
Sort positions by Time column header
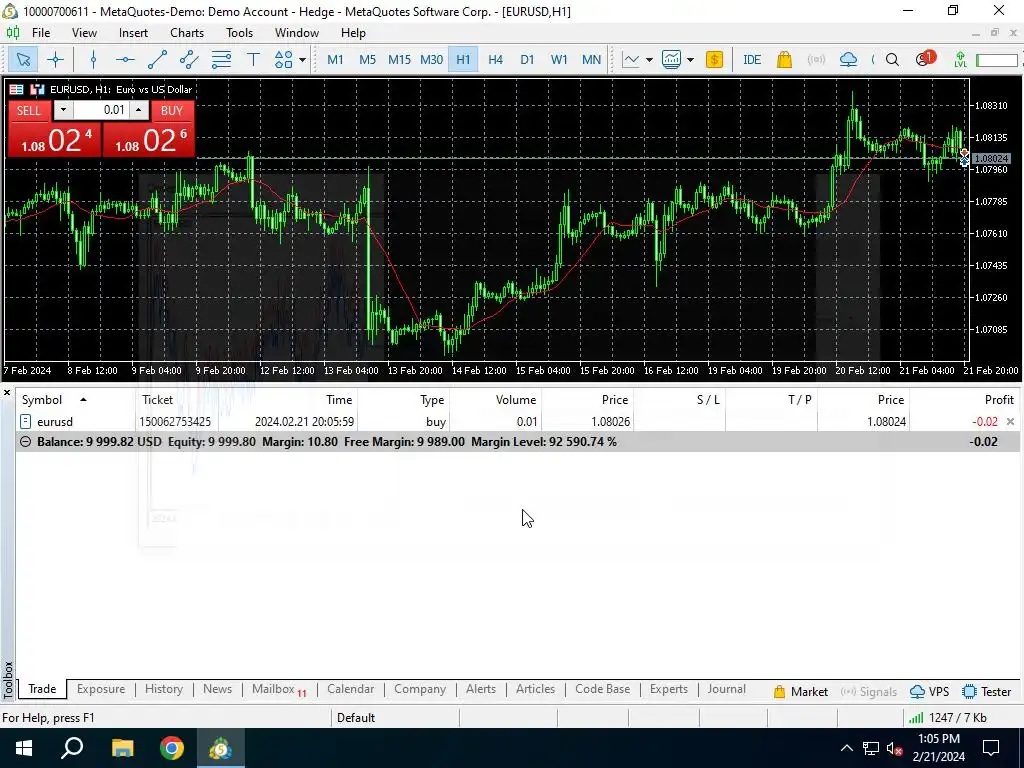point(339,400)
